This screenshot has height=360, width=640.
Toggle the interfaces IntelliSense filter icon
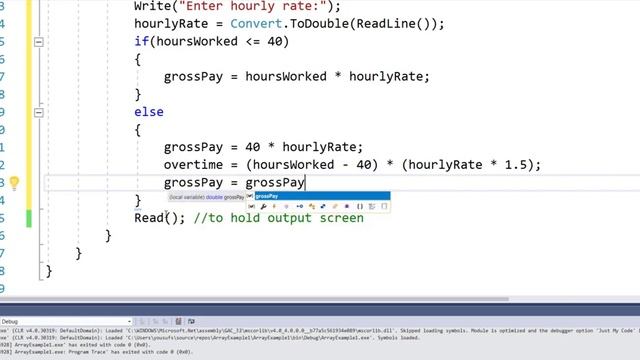coord(300,206)
